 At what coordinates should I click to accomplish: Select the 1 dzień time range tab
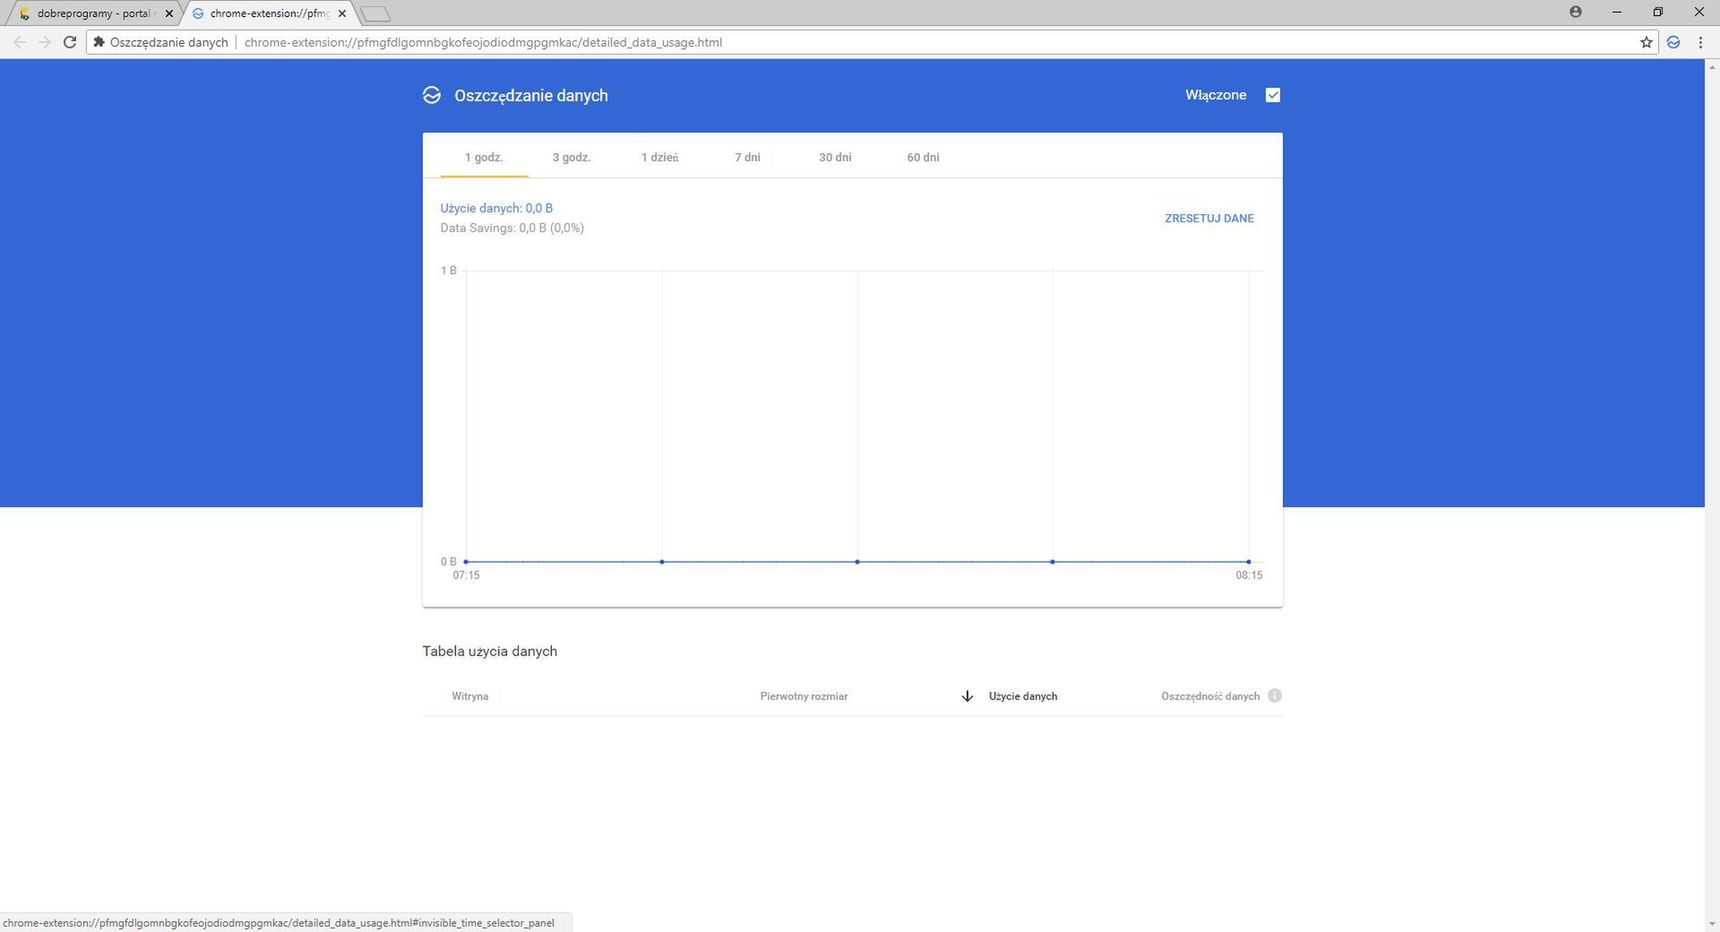coord(660,157)
